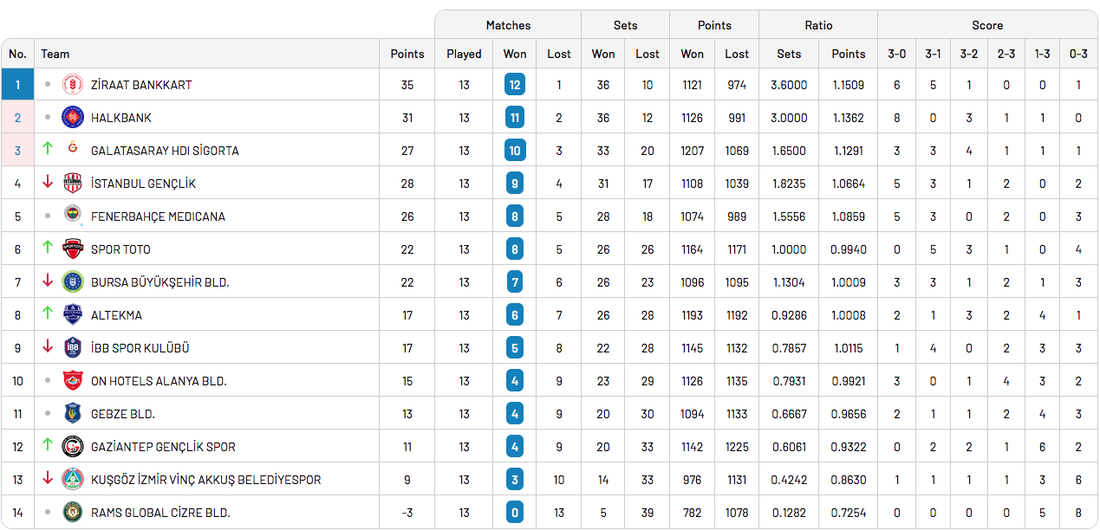Screen dimensions: 1100x530
Task: Click the Fenerbahçe Medicana team logo
Action: click(x=73, y=216)
